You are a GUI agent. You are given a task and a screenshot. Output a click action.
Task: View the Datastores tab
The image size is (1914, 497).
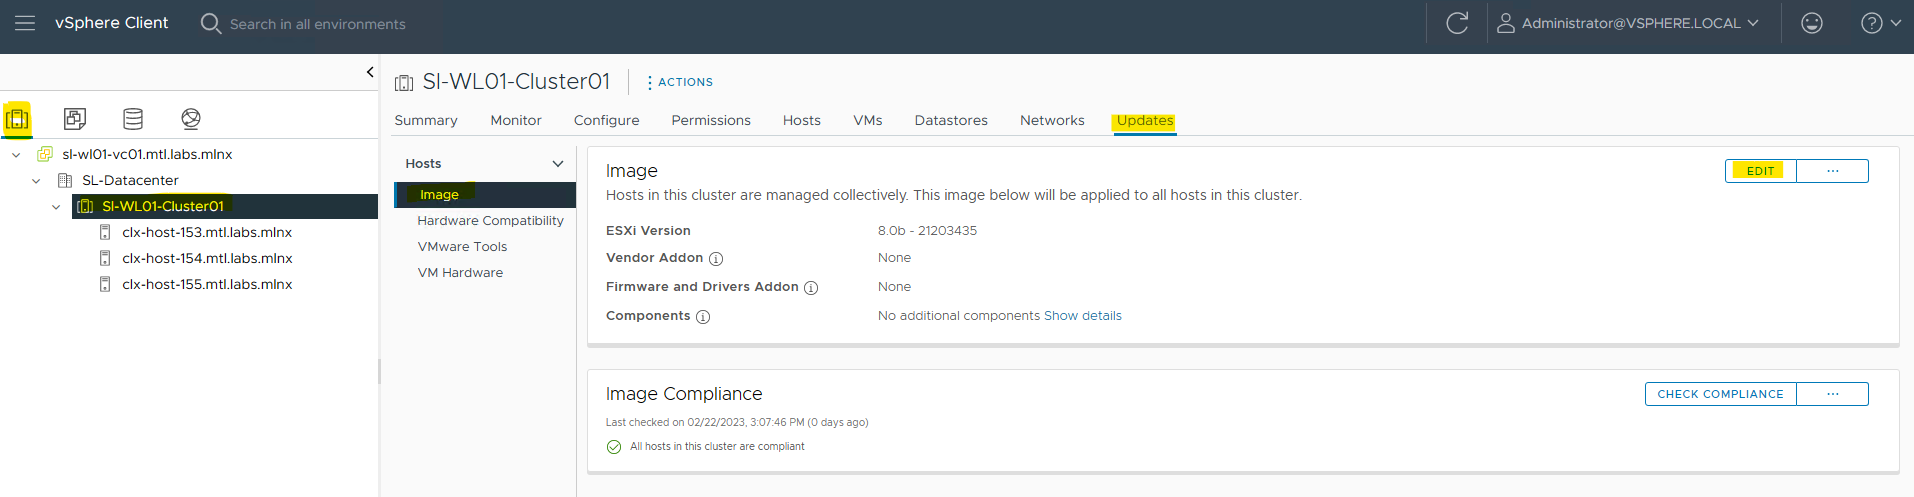951,120
